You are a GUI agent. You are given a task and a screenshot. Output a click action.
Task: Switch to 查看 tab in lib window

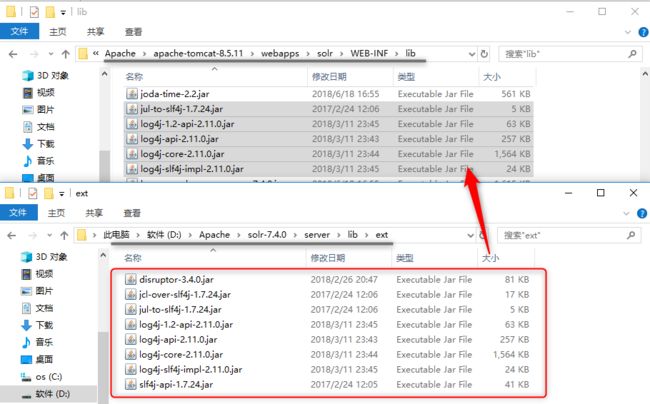click(x=133, y=32)
